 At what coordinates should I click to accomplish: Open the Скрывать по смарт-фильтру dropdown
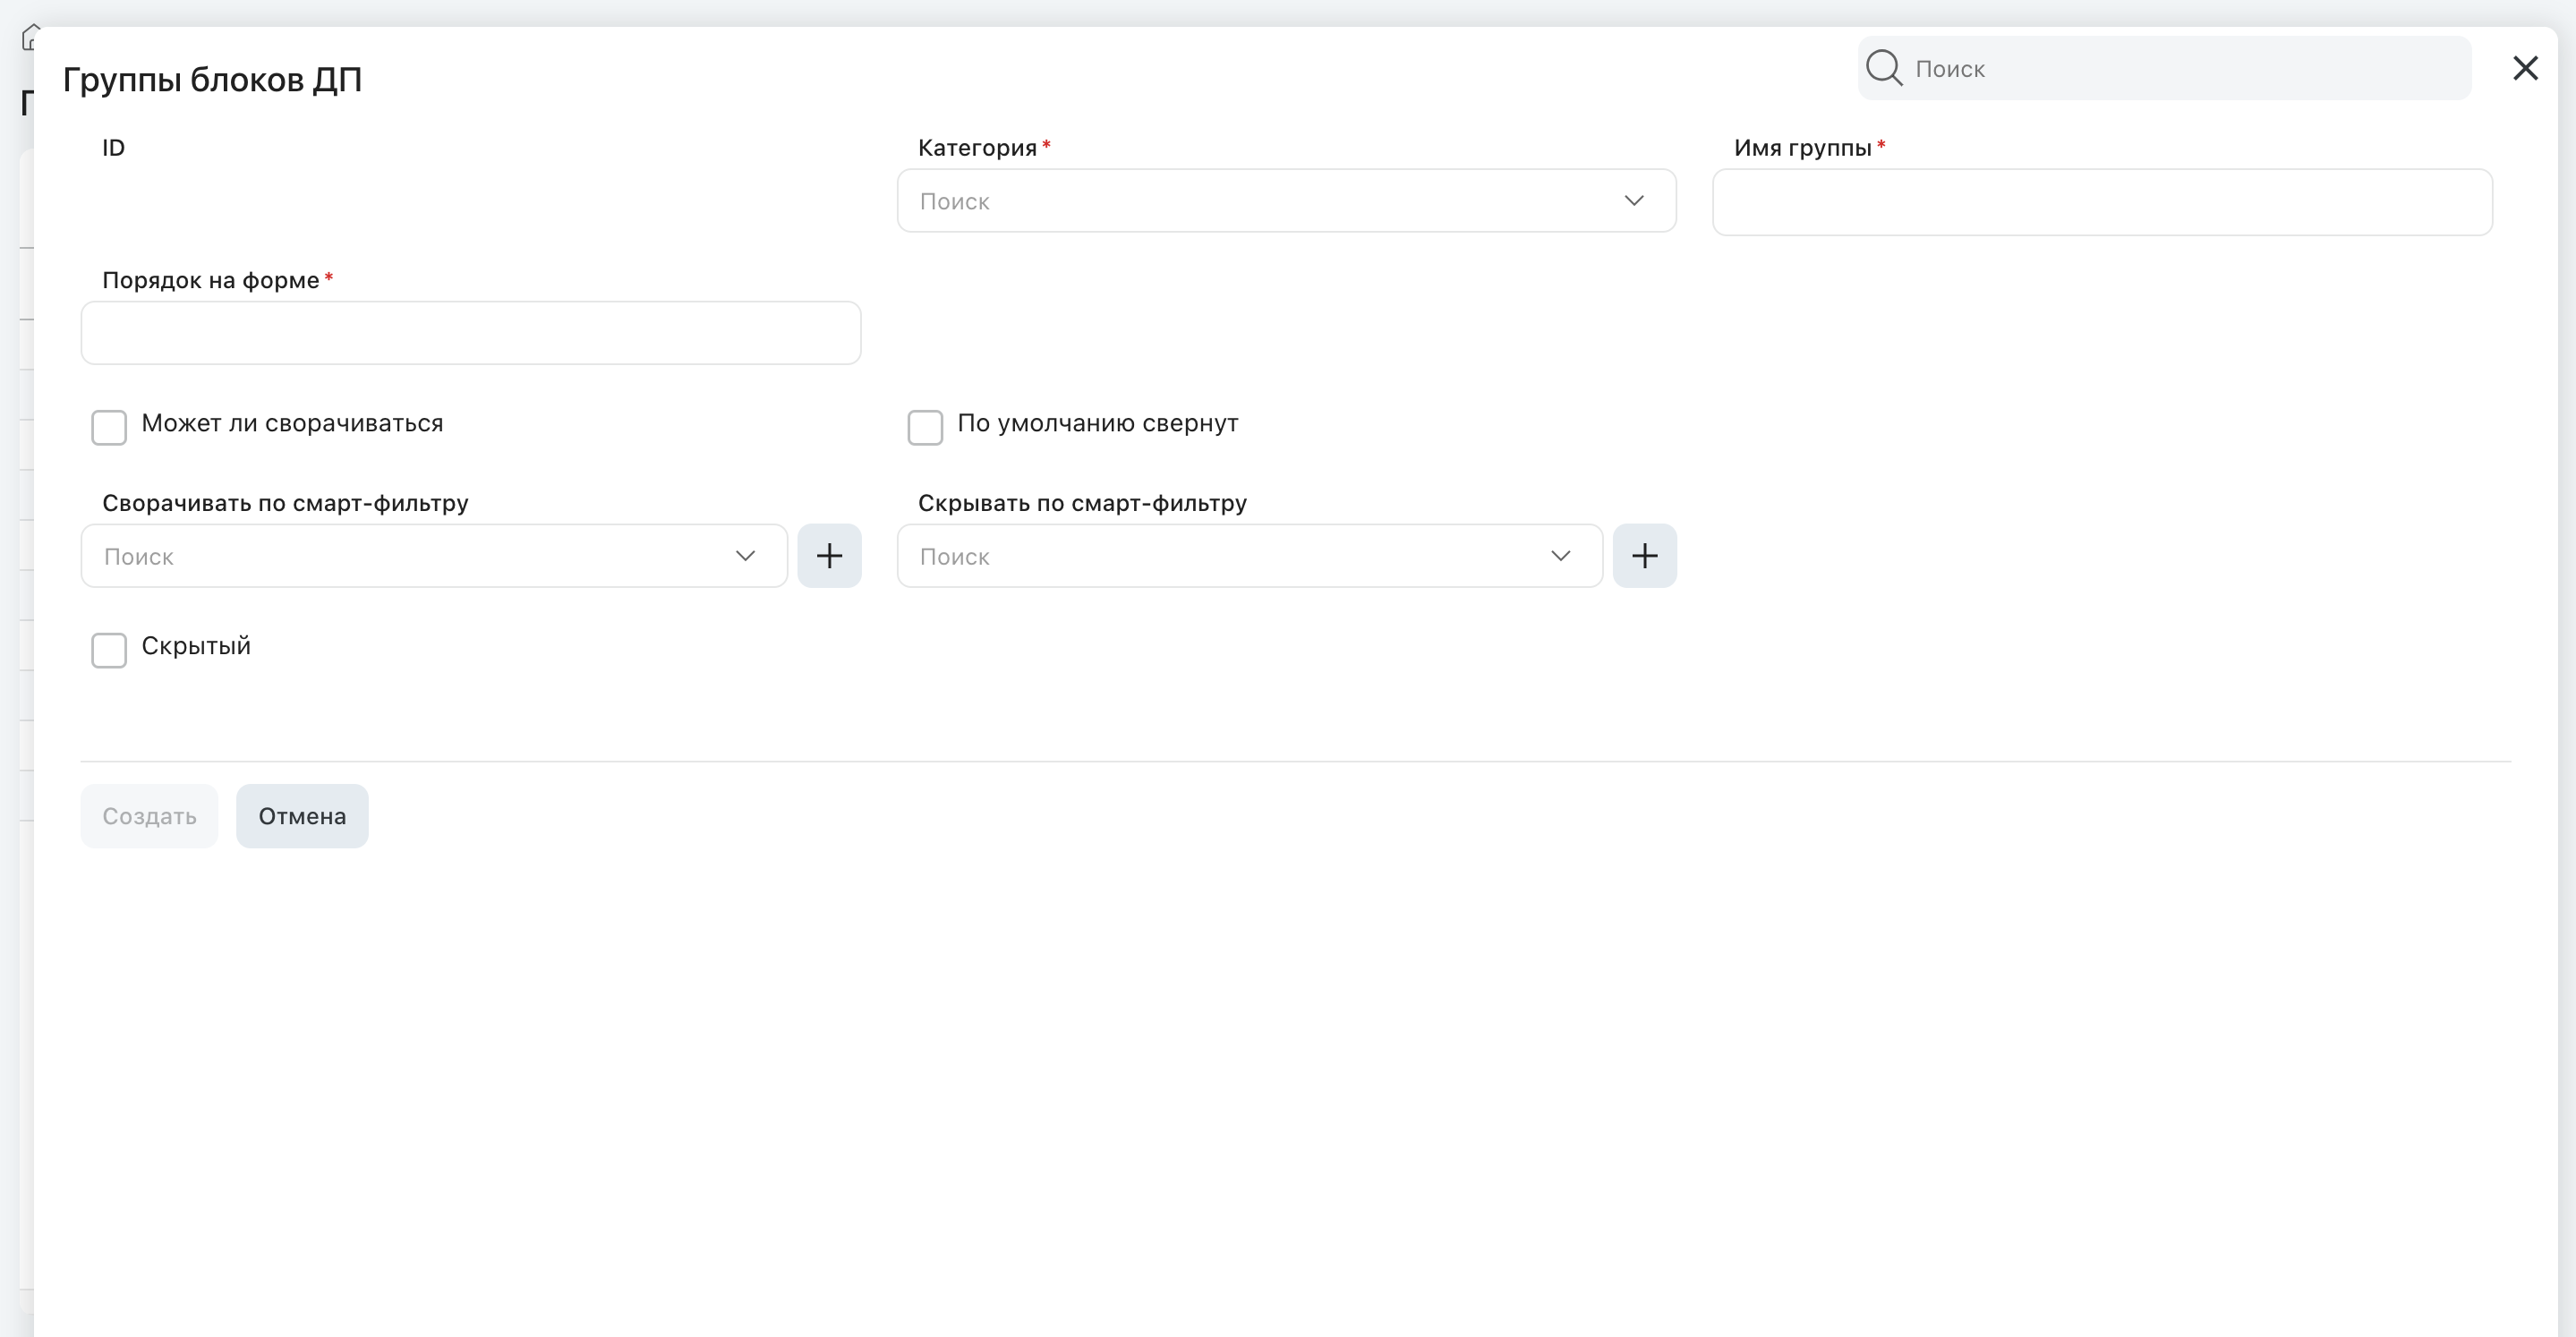(x=1249, y=556)
